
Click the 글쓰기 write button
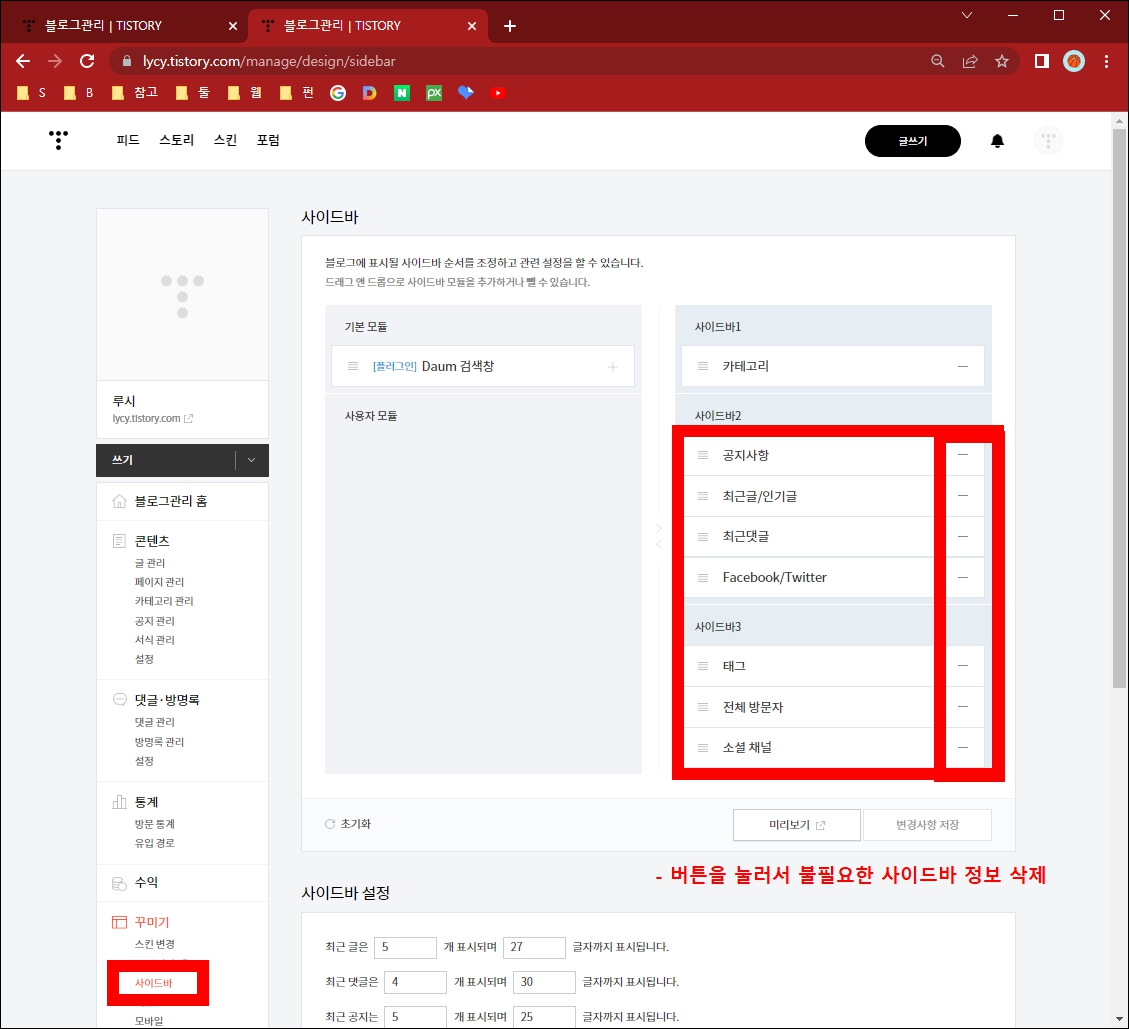[x=911, y=141]
